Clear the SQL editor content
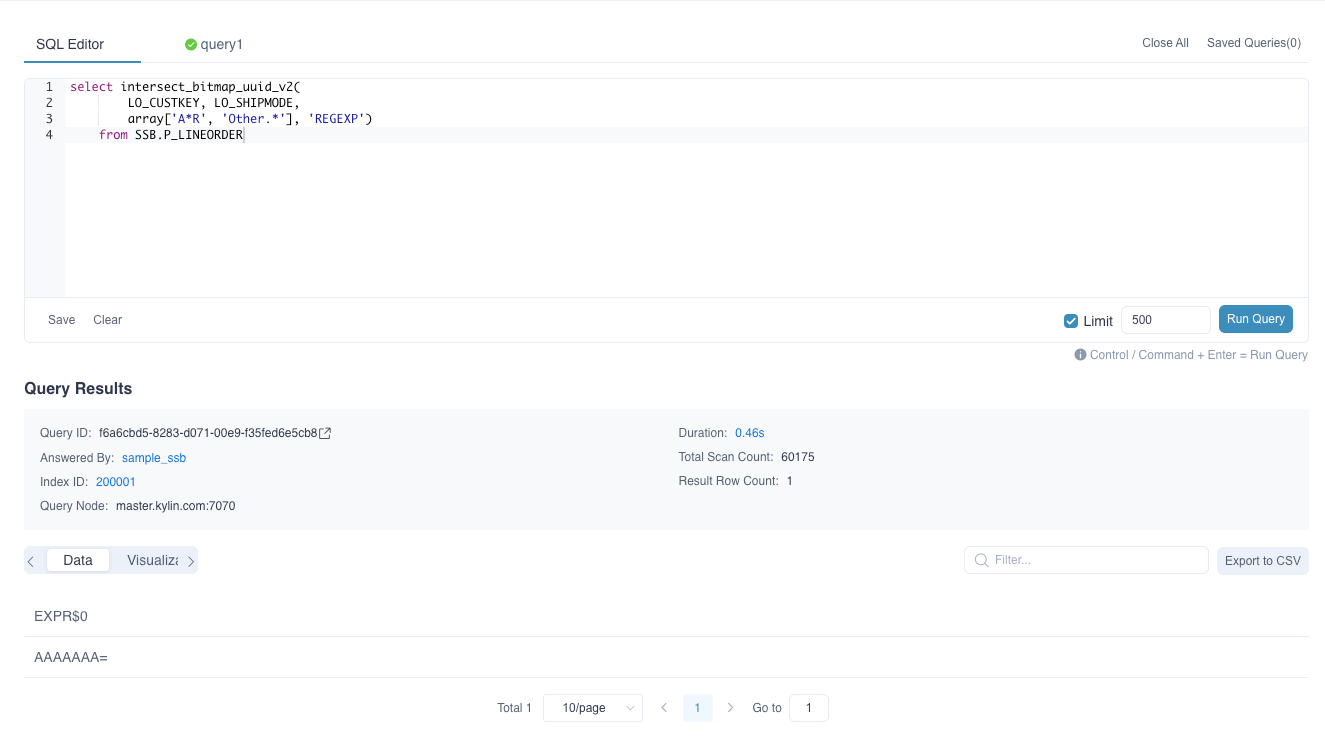The height and width of the screenshot is (743, 1325). click(x=107, y=320)
